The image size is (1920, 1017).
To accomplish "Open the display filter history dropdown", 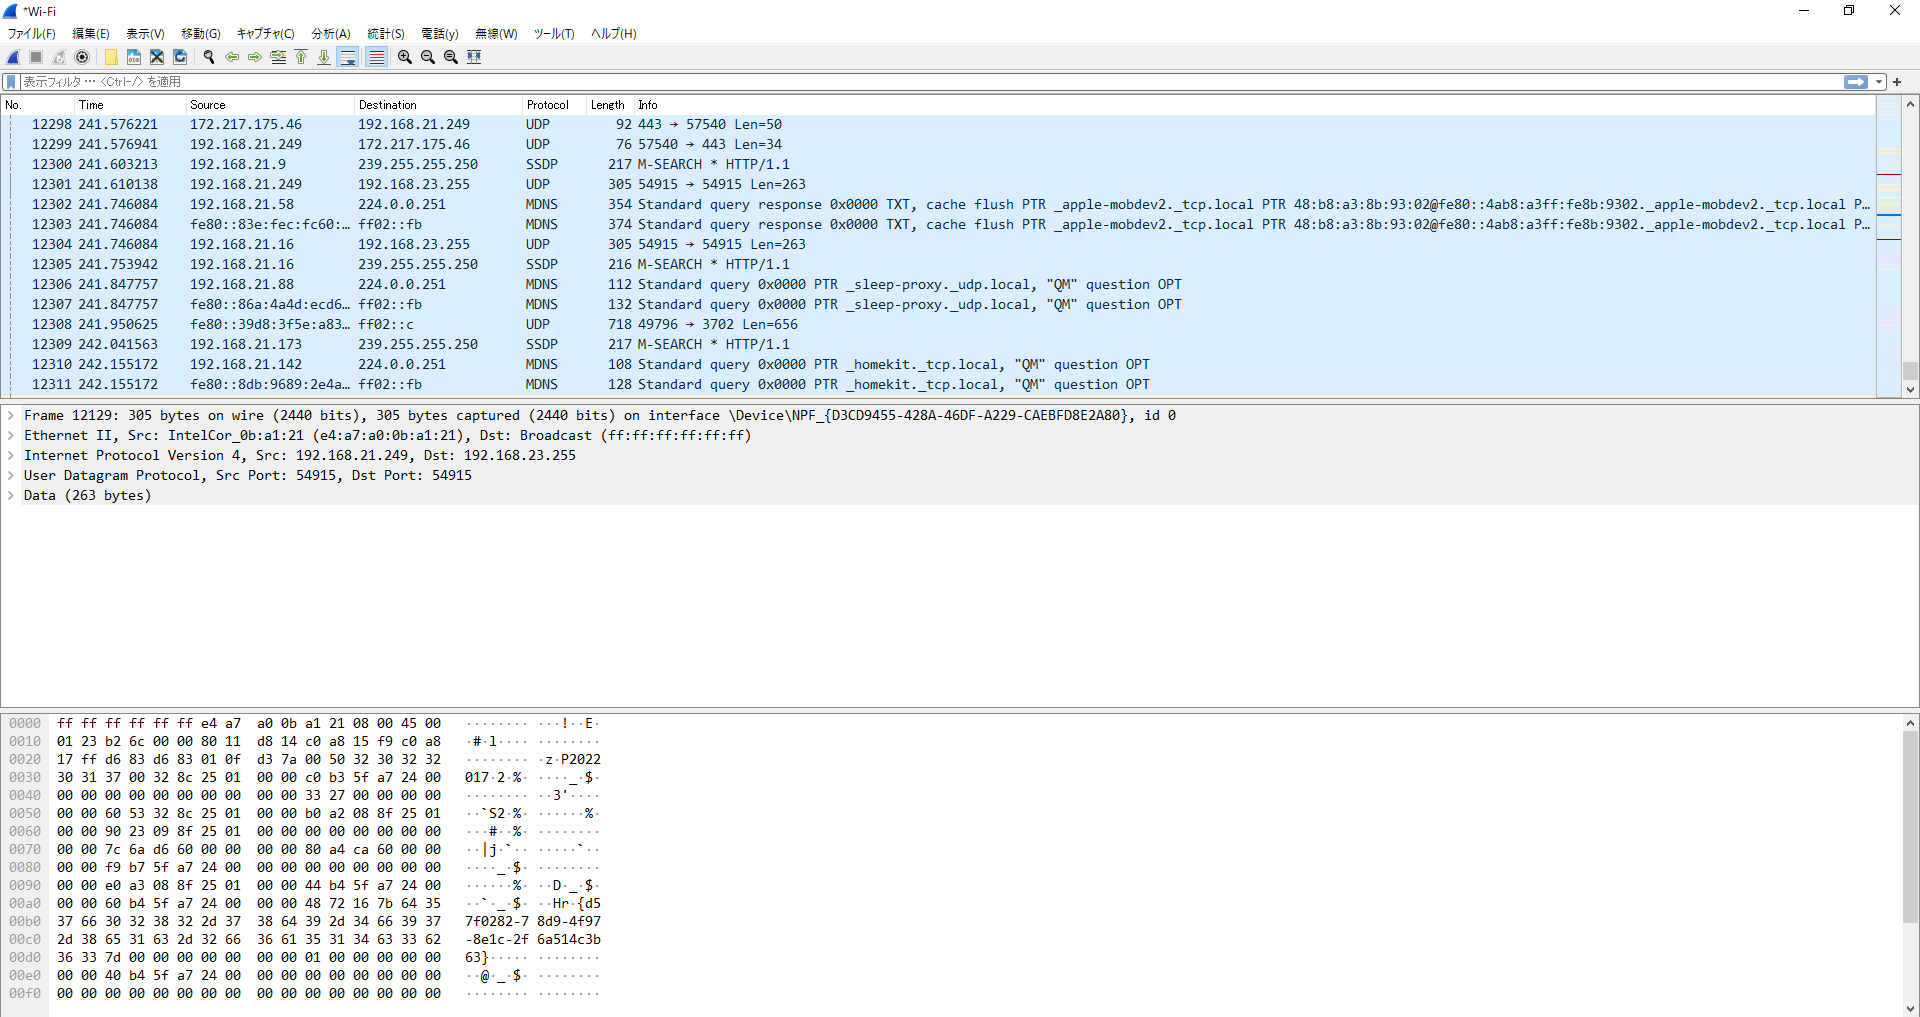I will 1879,82.
